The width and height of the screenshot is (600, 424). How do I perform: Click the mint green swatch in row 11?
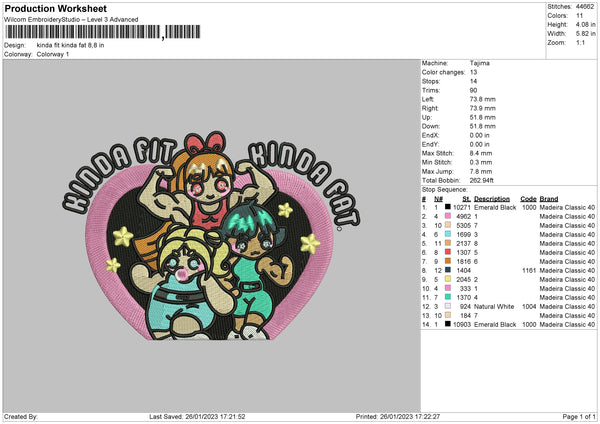447,297
